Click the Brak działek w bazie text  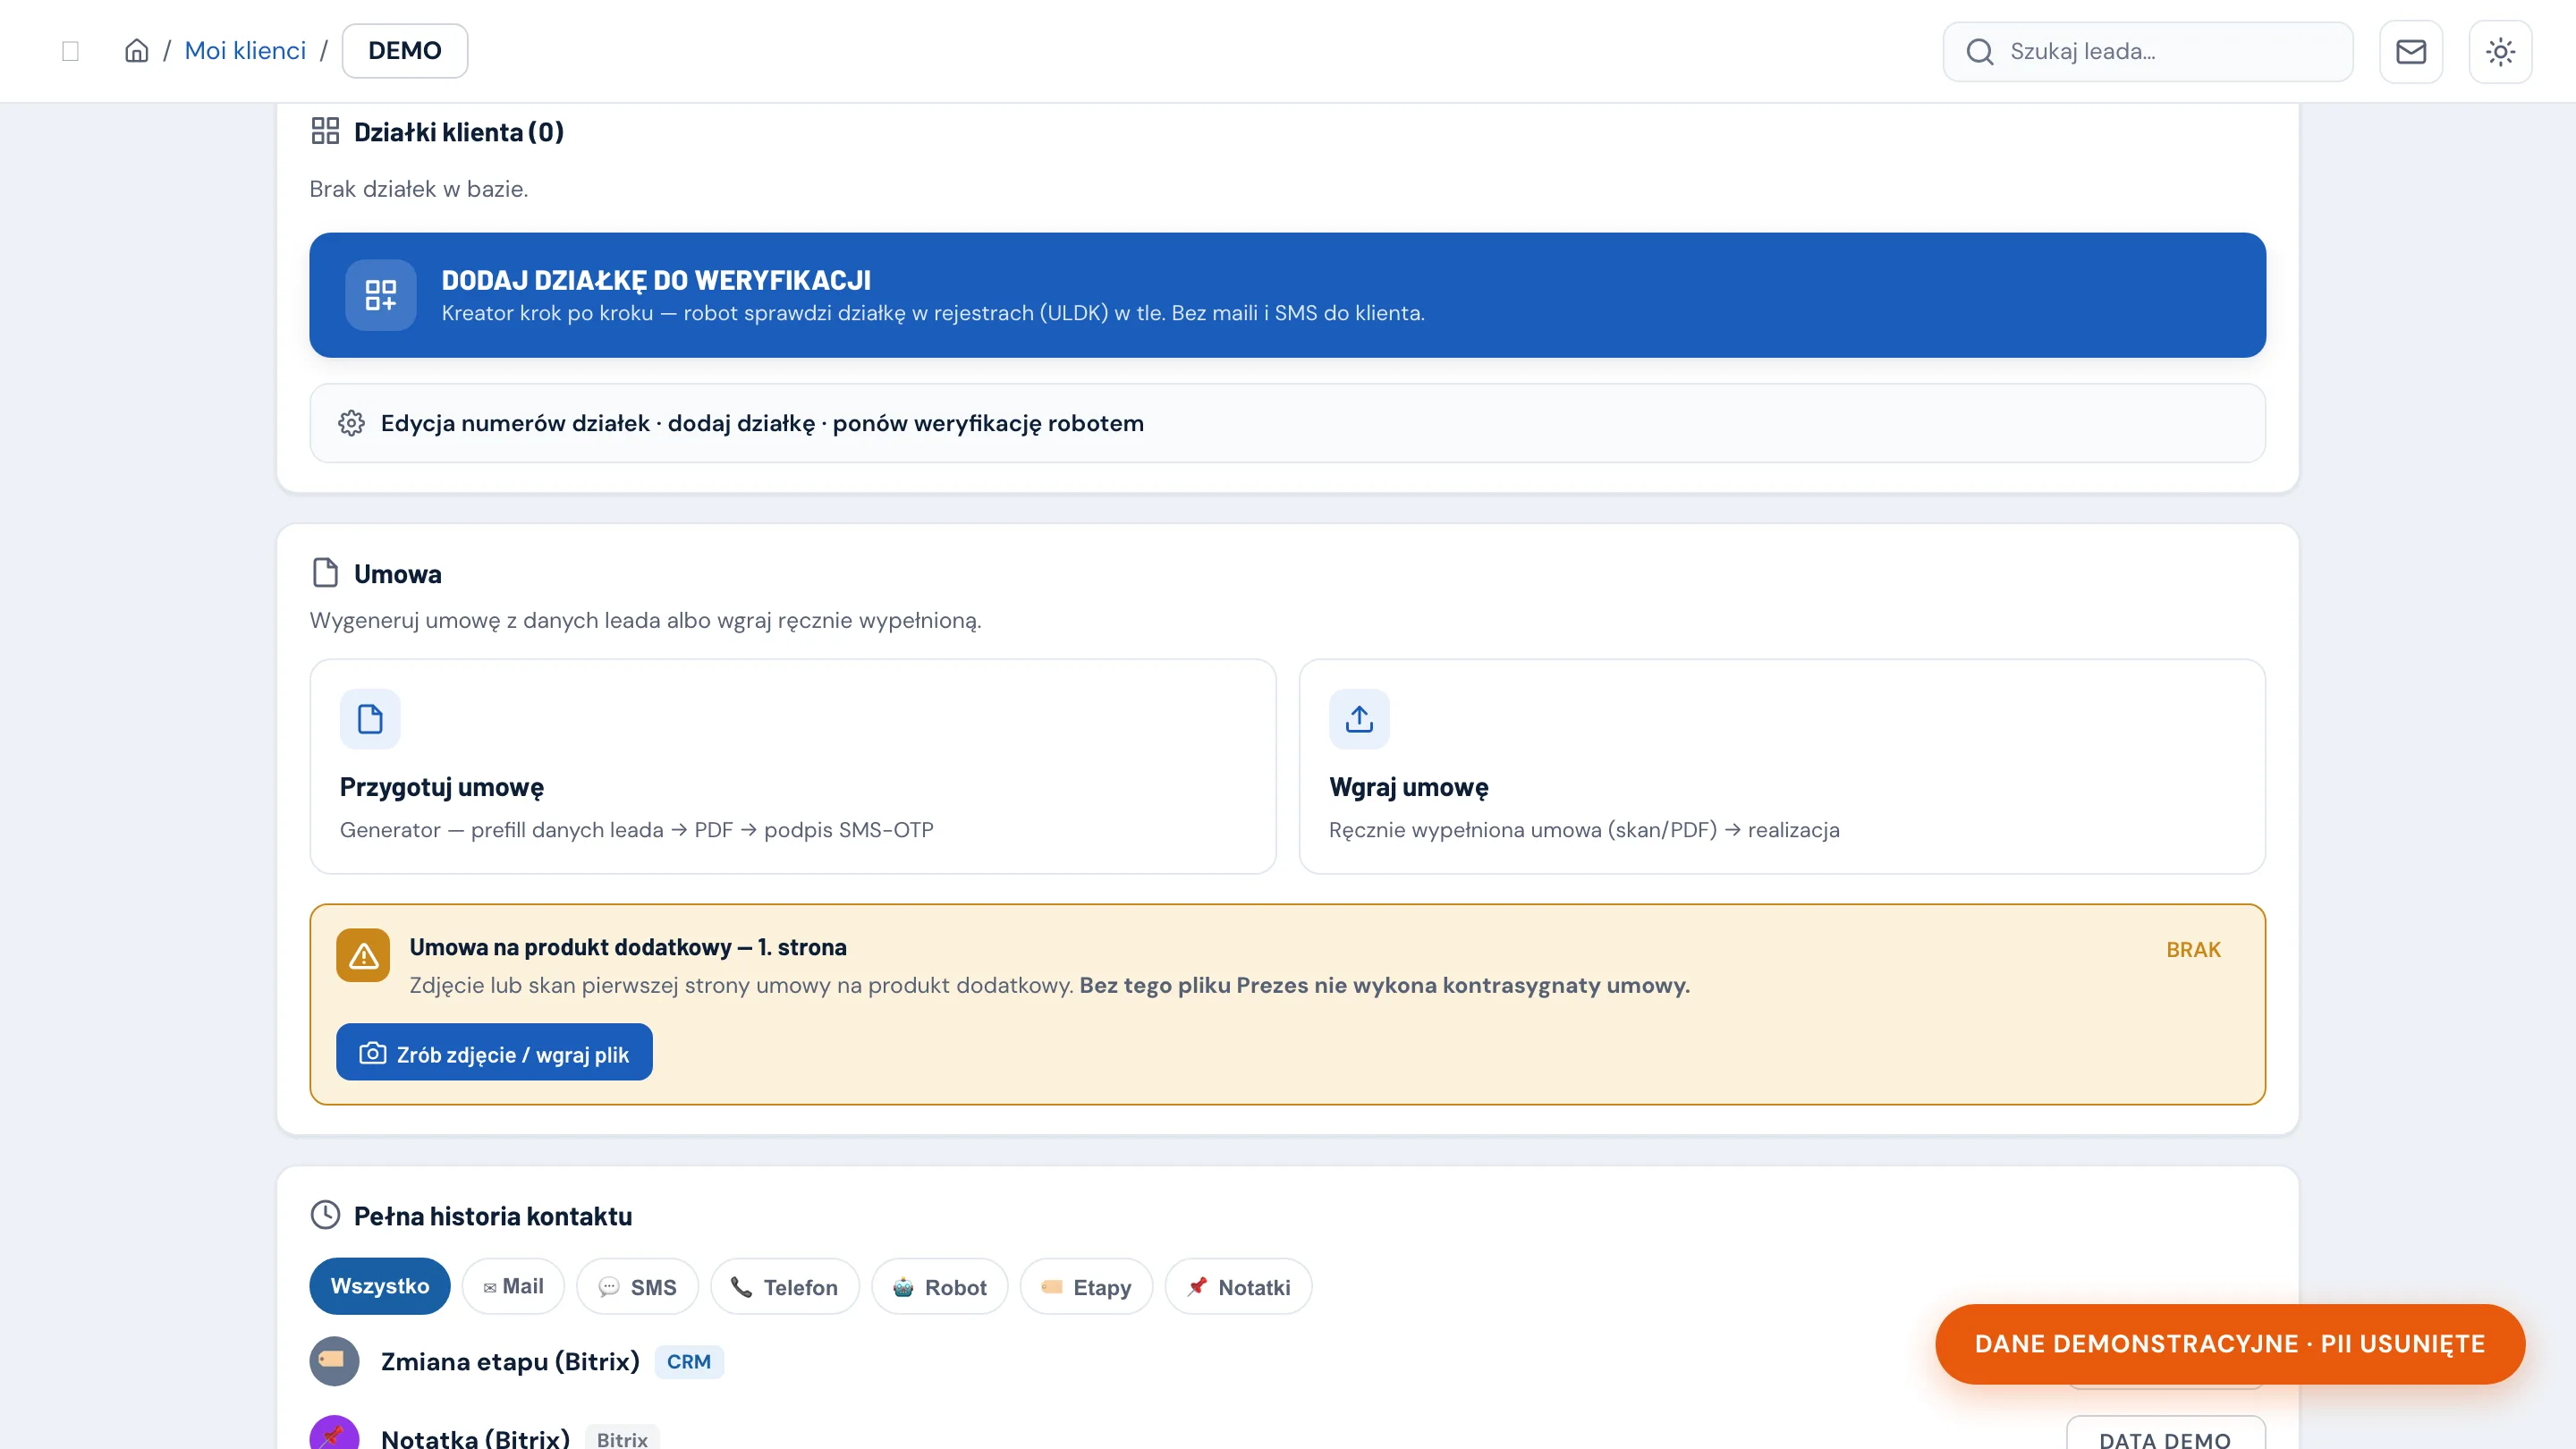419,189
